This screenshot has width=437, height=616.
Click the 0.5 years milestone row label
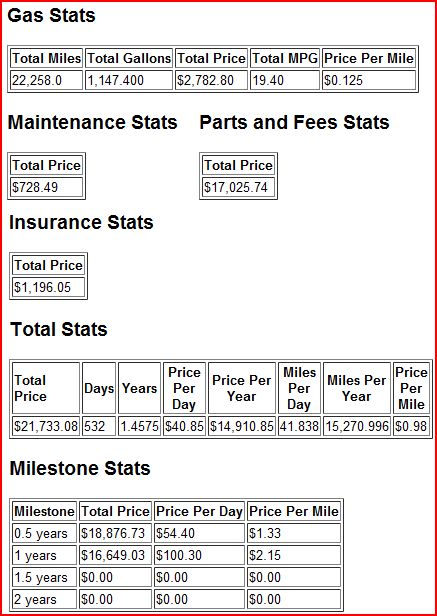pos(44,534)
